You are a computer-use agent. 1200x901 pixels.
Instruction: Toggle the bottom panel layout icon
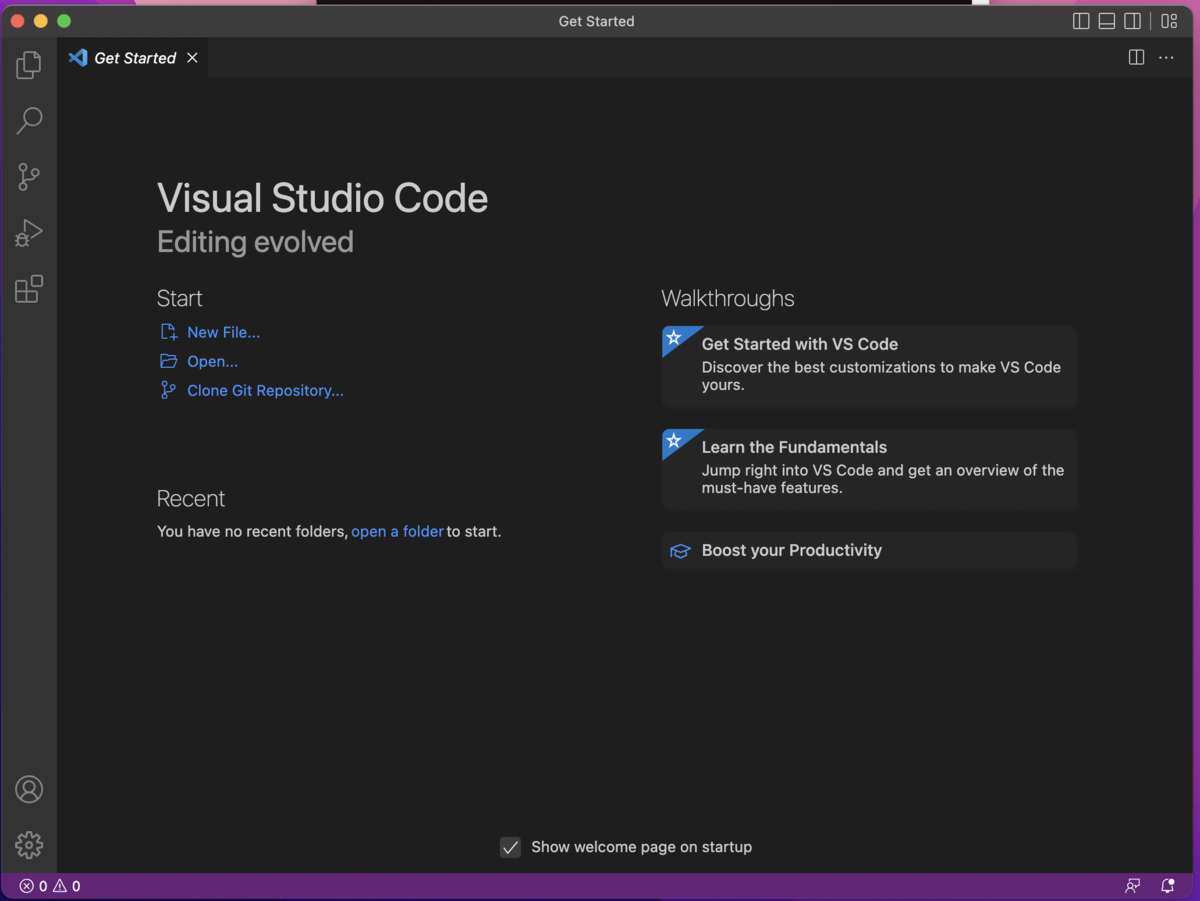1107,21
